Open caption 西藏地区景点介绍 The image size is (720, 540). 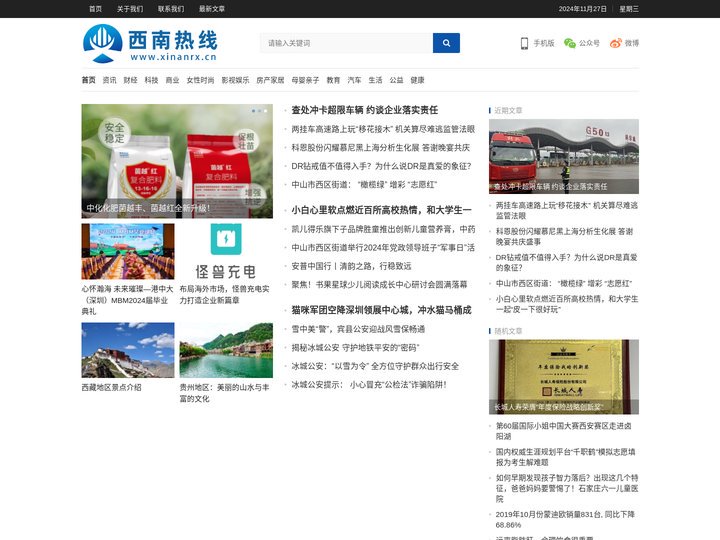pyautogui.click(x=112, y=388)
